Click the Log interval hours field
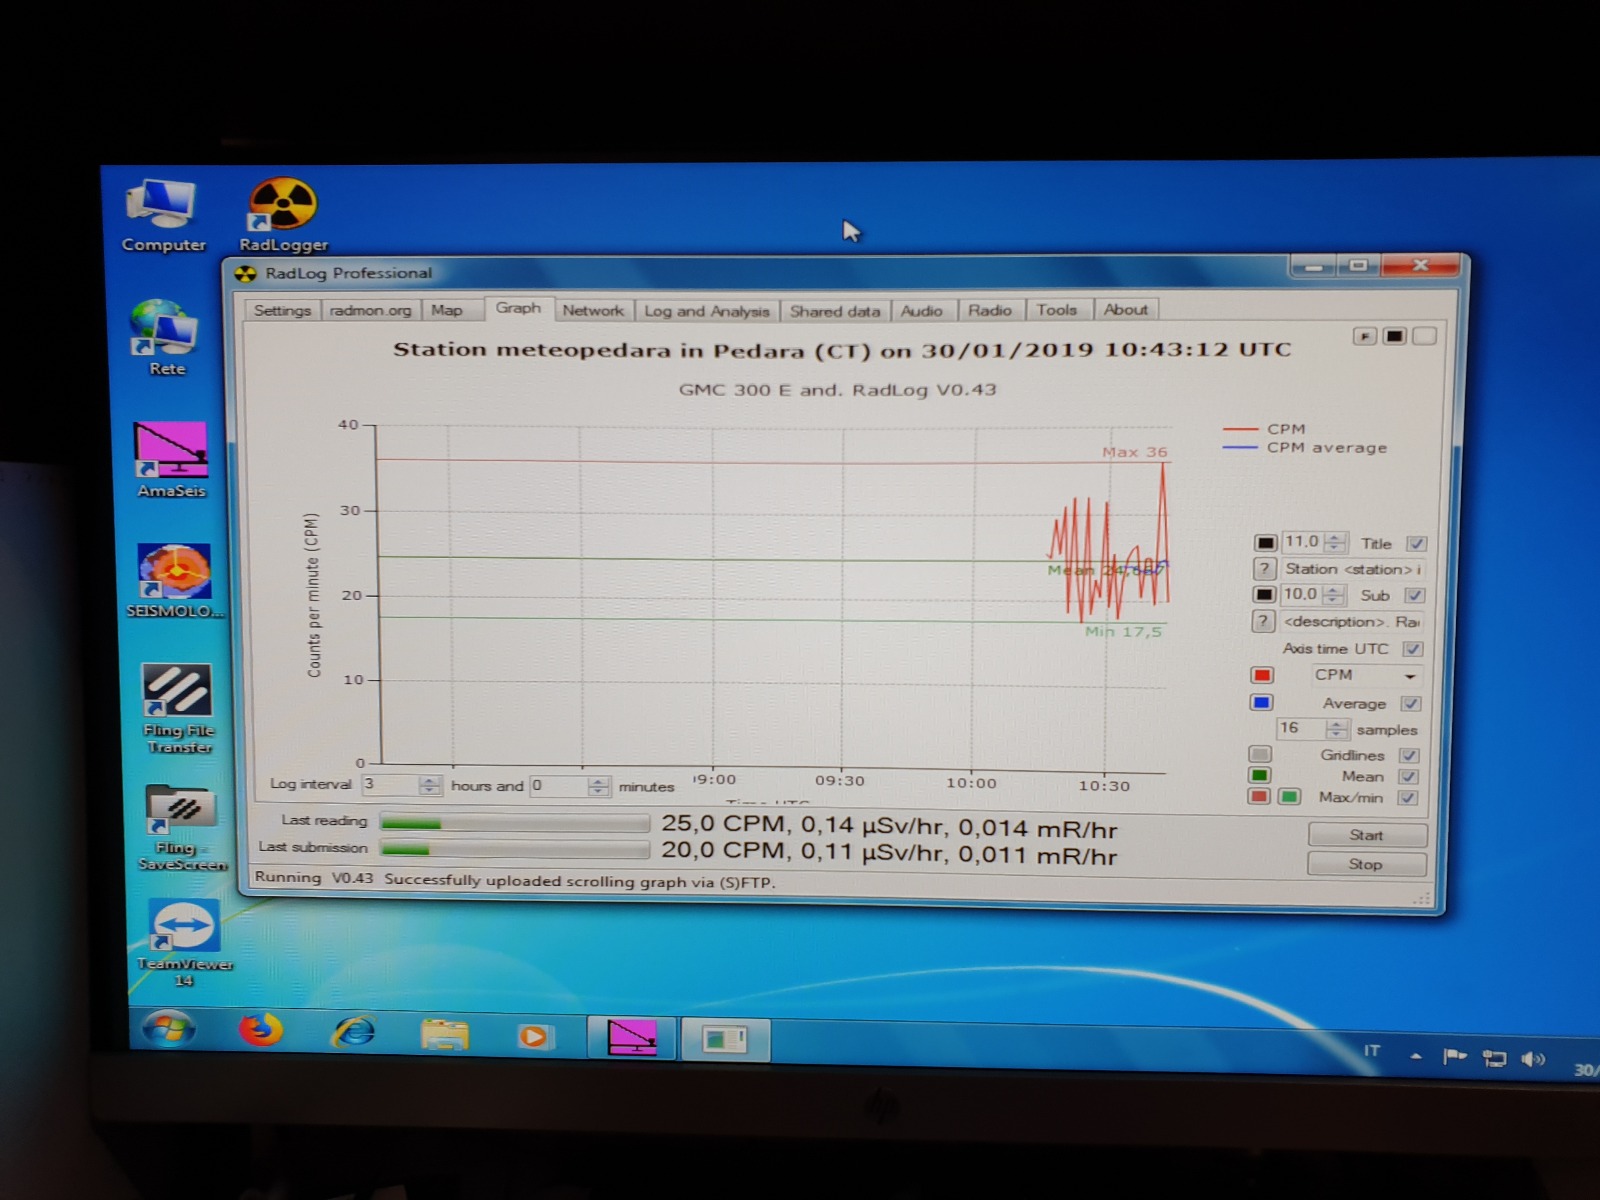This screenshot has width=1600, height=1200. 390,785
